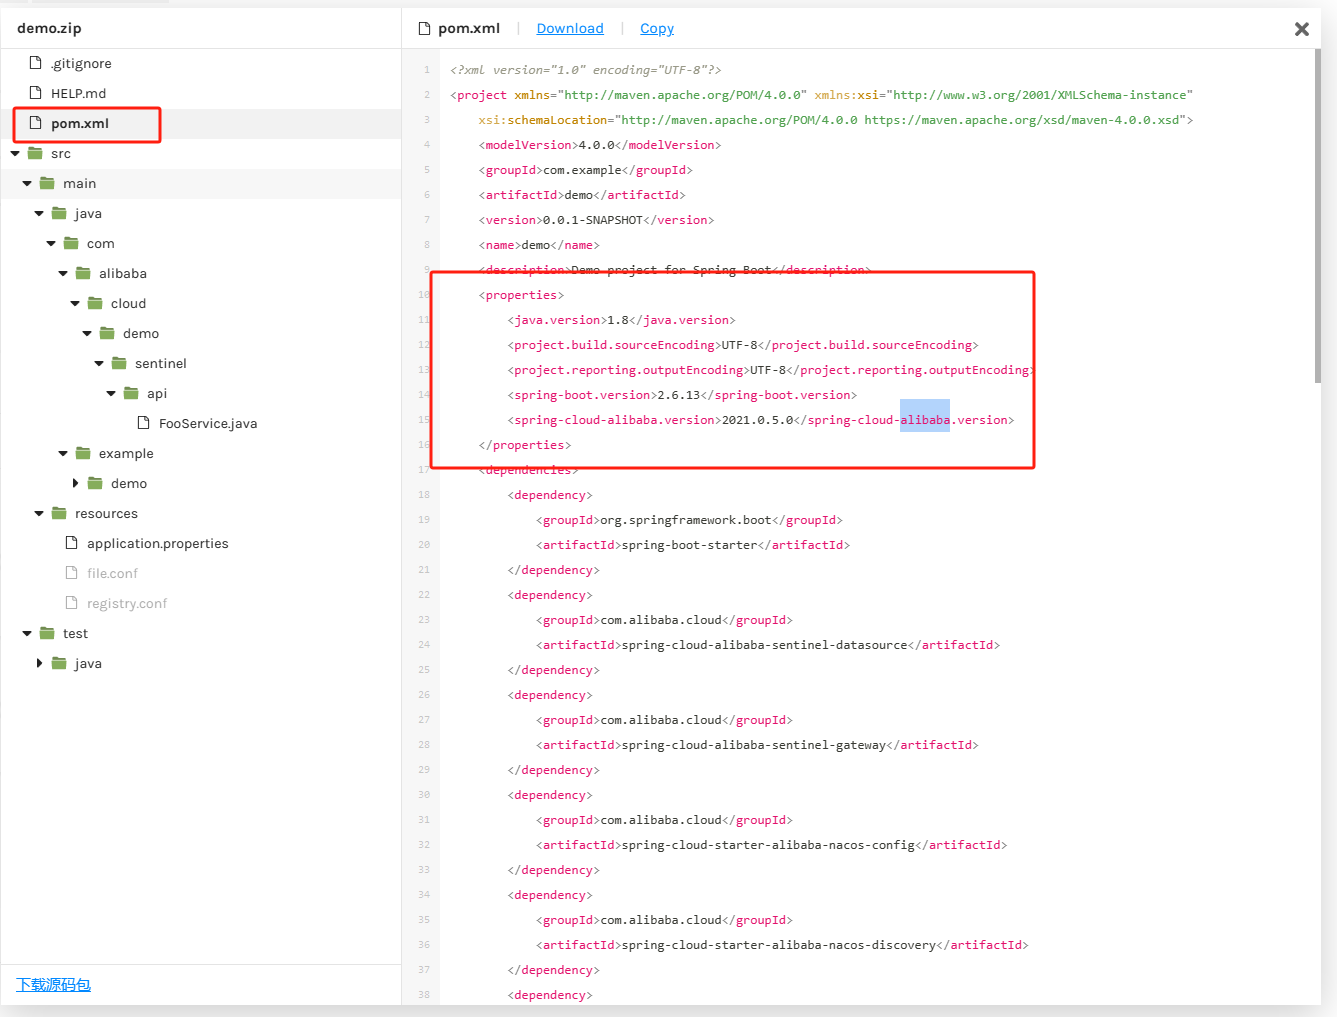Click the resources folder icon
The height and width of the screenshot is (1017, 1337).
(x=59, y=513)
